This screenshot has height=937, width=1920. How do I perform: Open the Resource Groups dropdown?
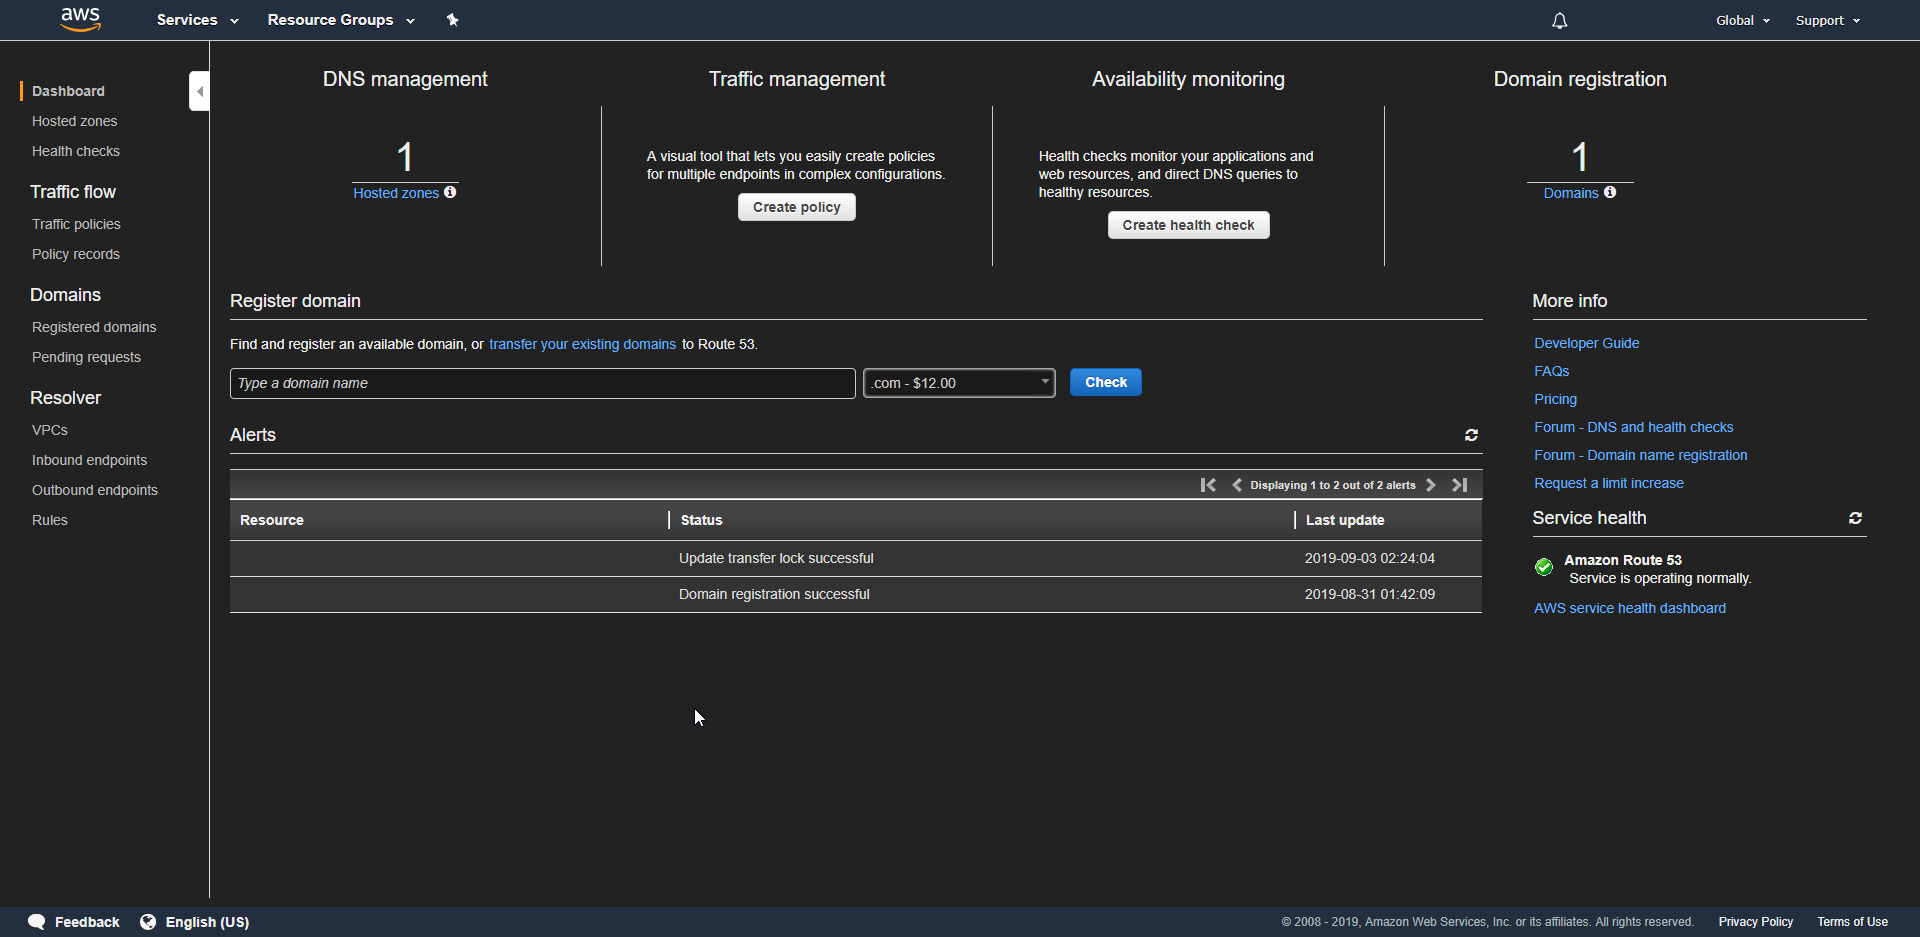coord(341,20)
